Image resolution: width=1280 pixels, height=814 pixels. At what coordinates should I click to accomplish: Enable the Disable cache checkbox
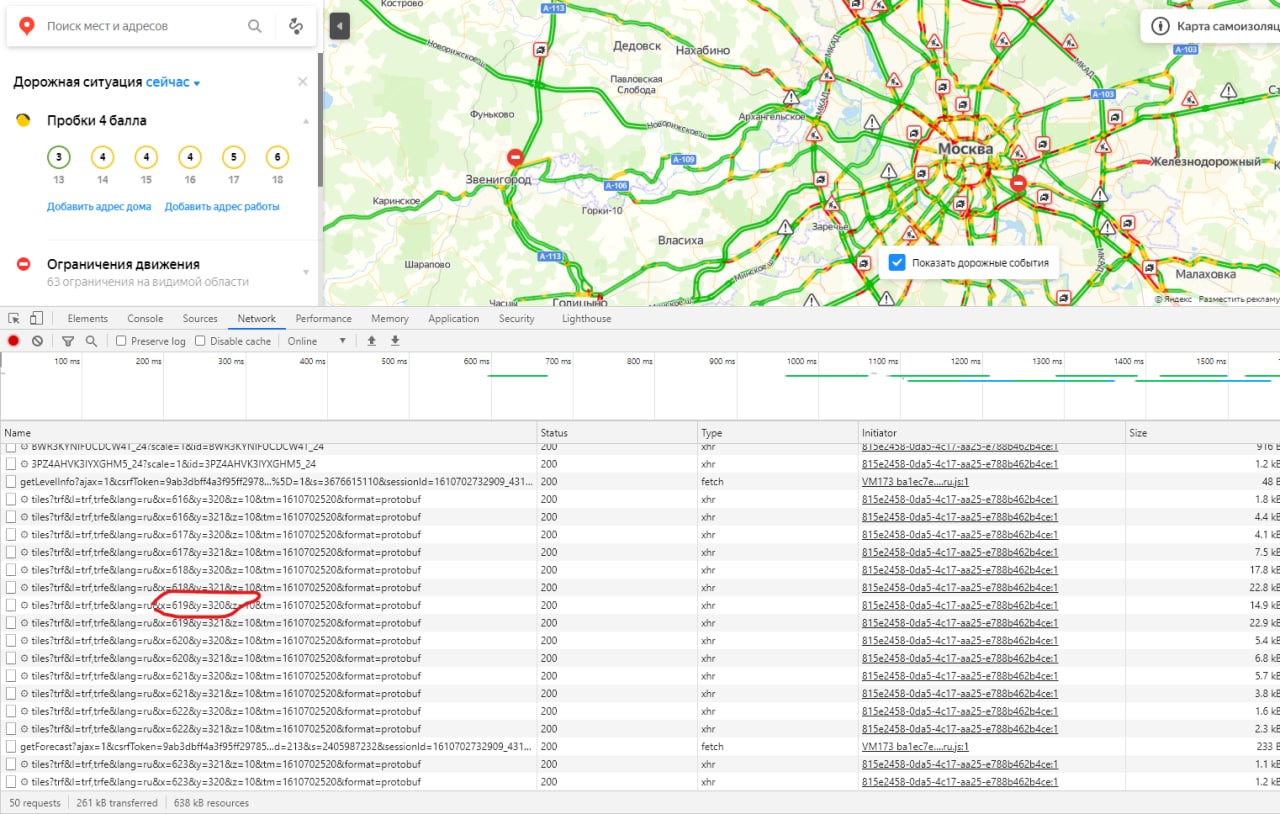200,341
